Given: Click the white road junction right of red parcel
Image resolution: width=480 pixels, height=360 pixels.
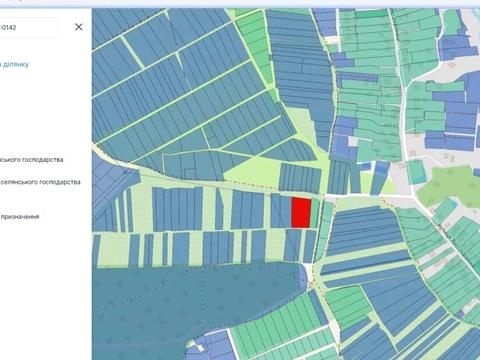Looking at the screenshot, I should [x=327, y=197].
